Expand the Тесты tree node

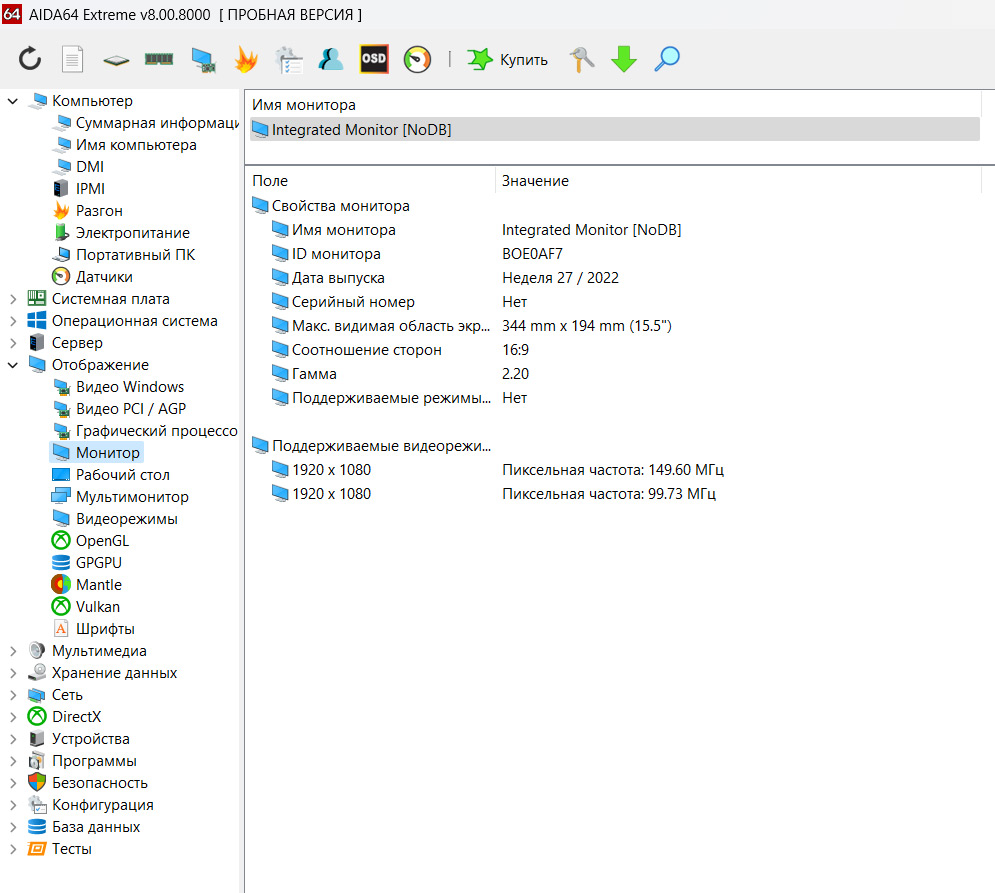13,849
